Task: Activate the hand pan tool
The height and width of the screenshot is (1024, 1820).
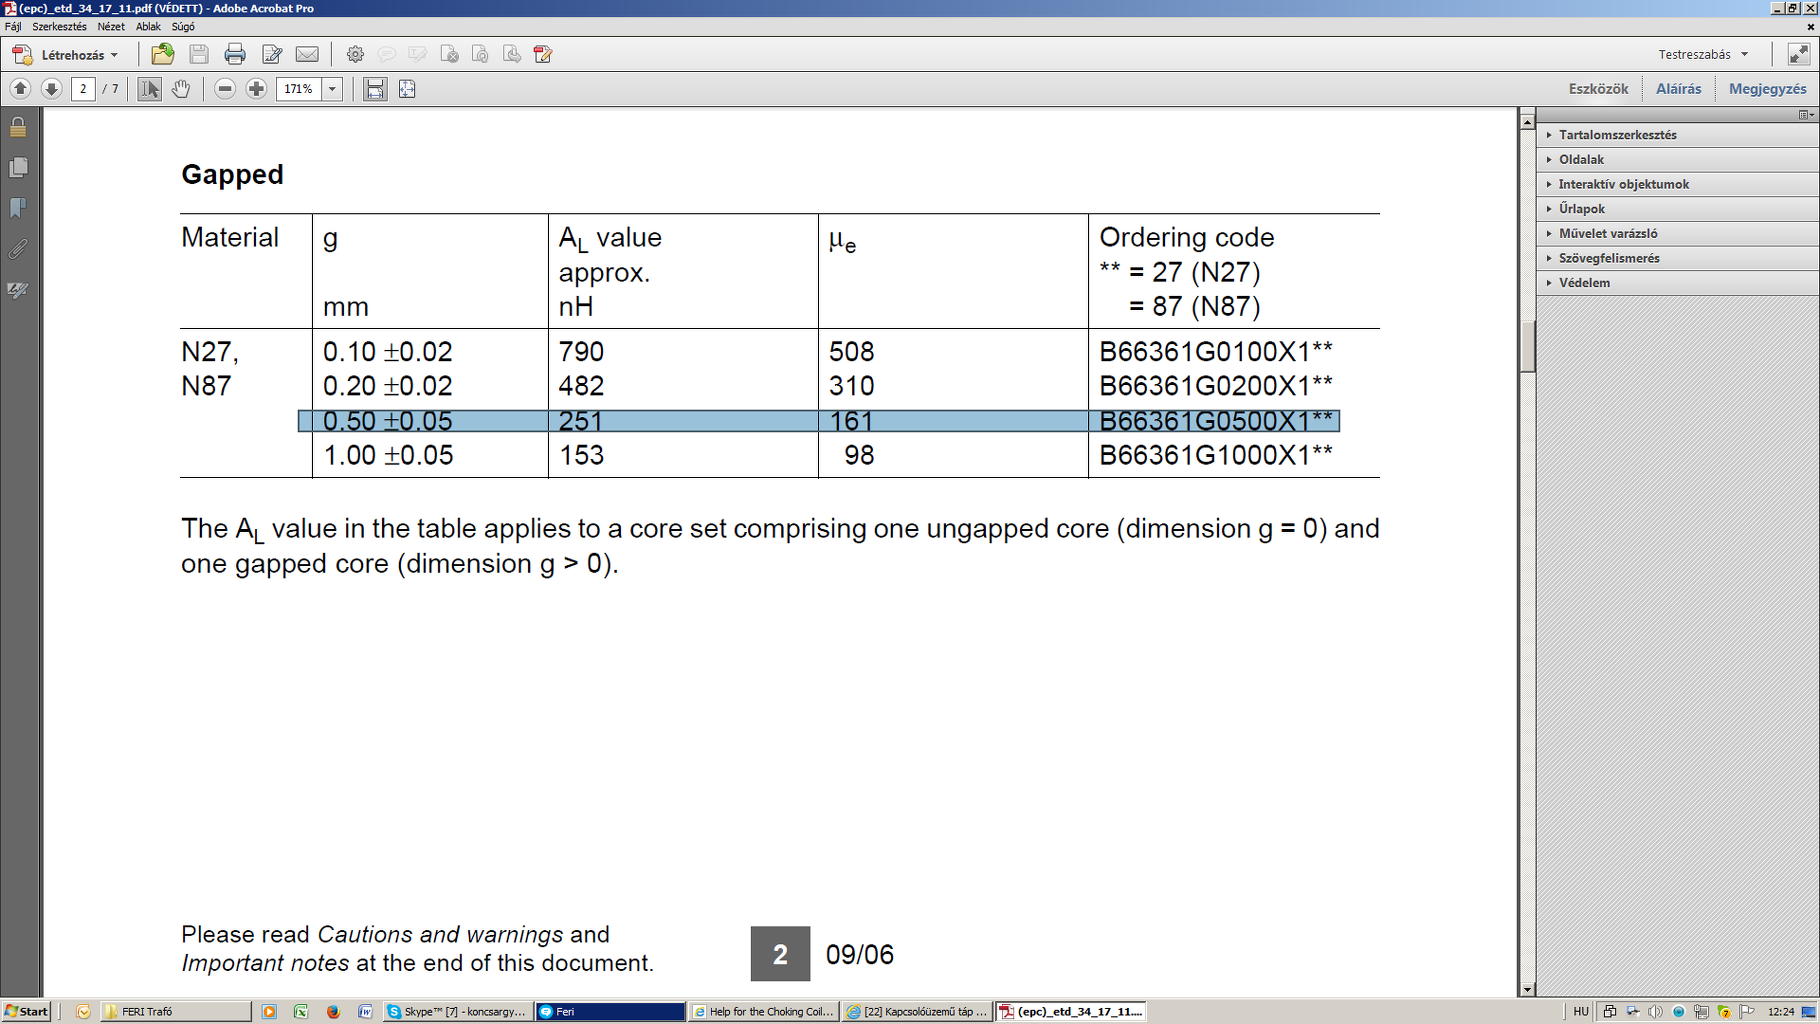Action: [x=180, y=89]
